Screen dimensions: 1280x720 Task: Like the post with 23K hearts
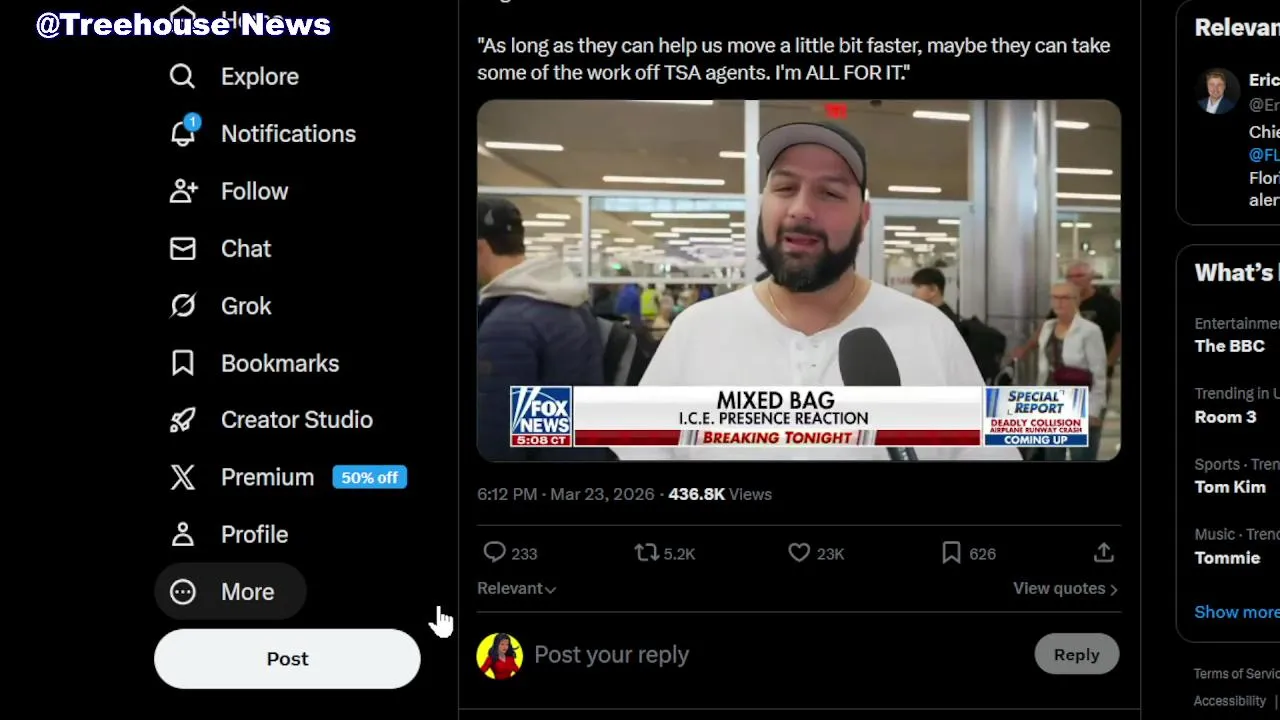pos(798,552)
